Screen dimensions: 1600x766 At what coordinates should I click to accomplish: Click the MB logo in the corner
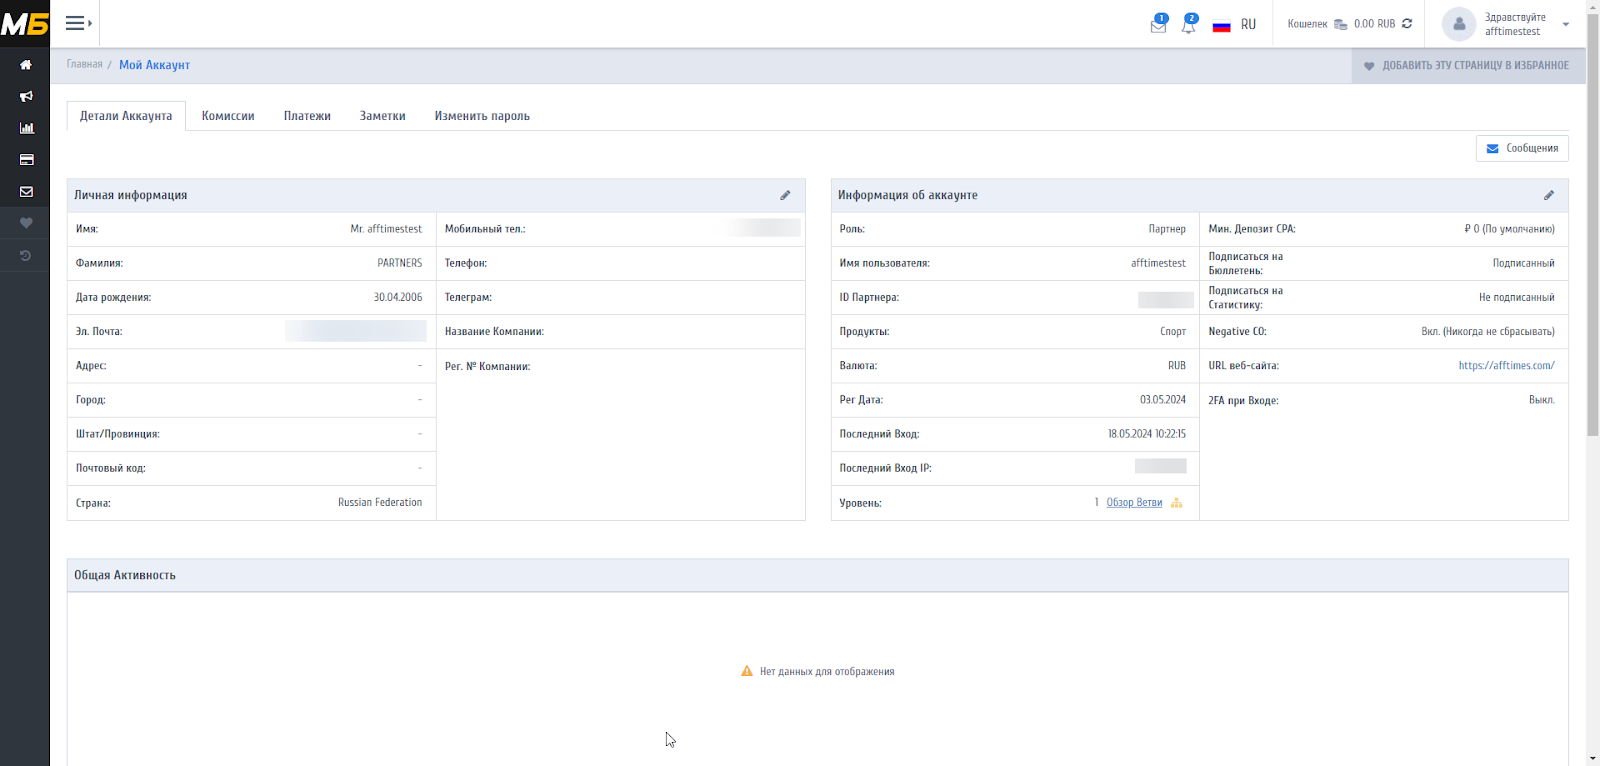coord(25,23)
